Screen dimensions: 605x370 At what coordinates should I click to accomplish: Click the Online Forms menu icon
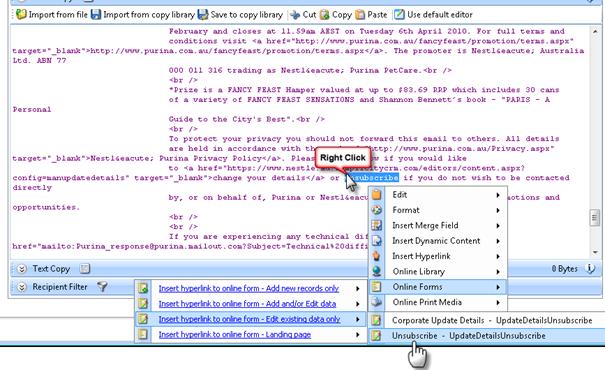(x=377, y=287)
